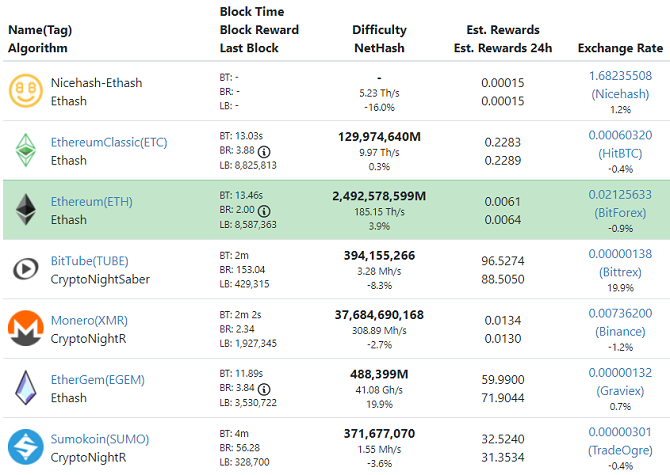
Task: Select the BT: 13.03s block time value
Action: pos(241,136)
